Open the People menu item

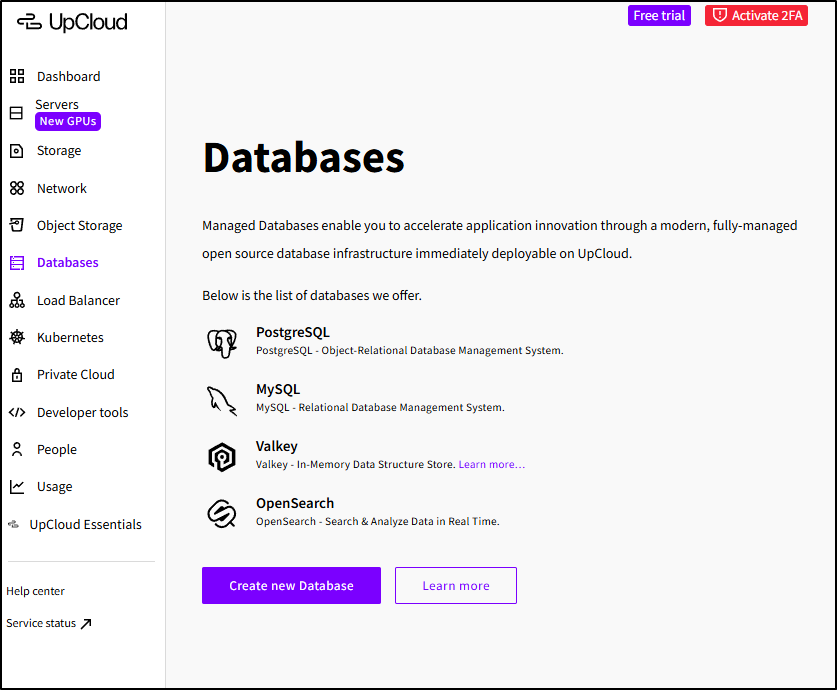(57, 450)
